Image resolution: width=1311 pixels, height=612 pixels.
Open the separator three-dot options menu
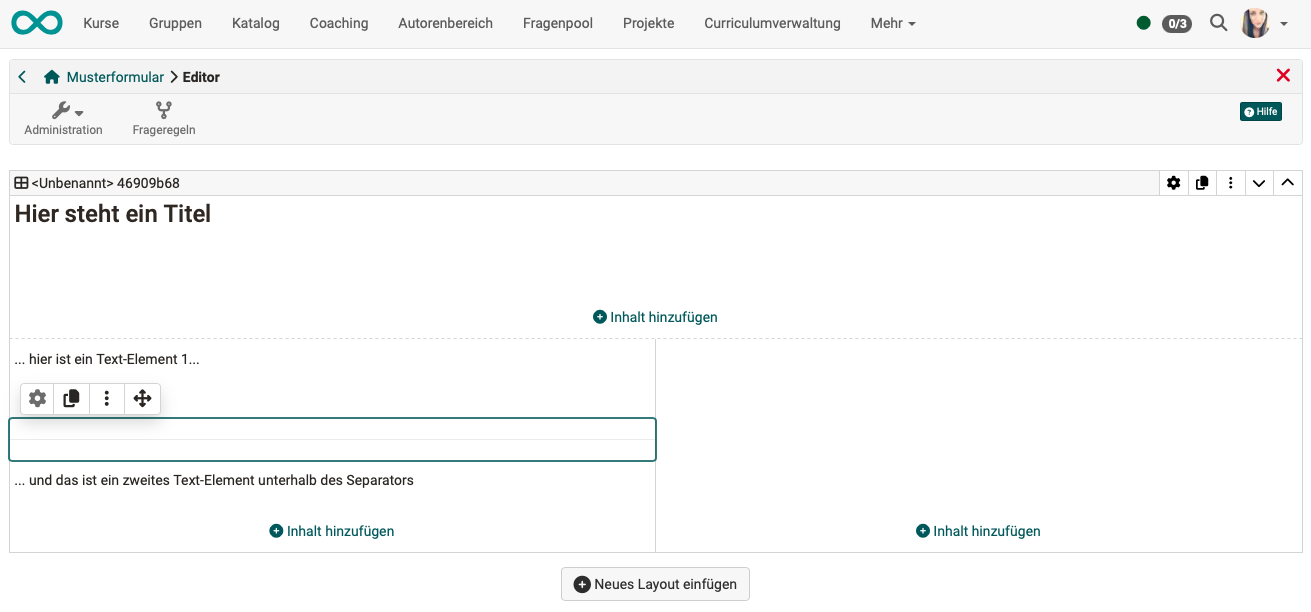tap(107, 398)
